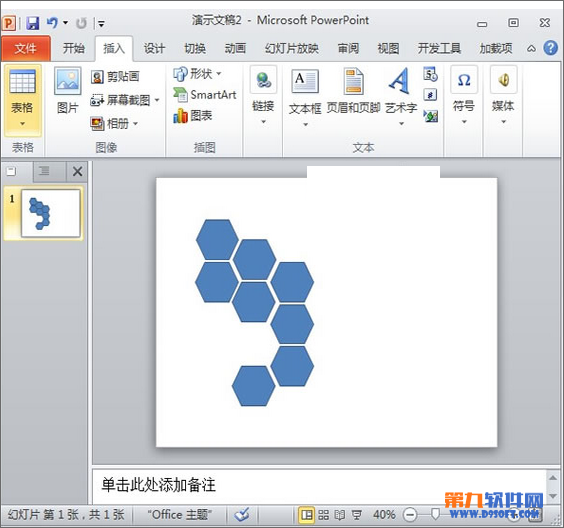Switch to the 动画 Animations tab
The width and height of the screenshot is (564, 528).
[x=235, y=48]
